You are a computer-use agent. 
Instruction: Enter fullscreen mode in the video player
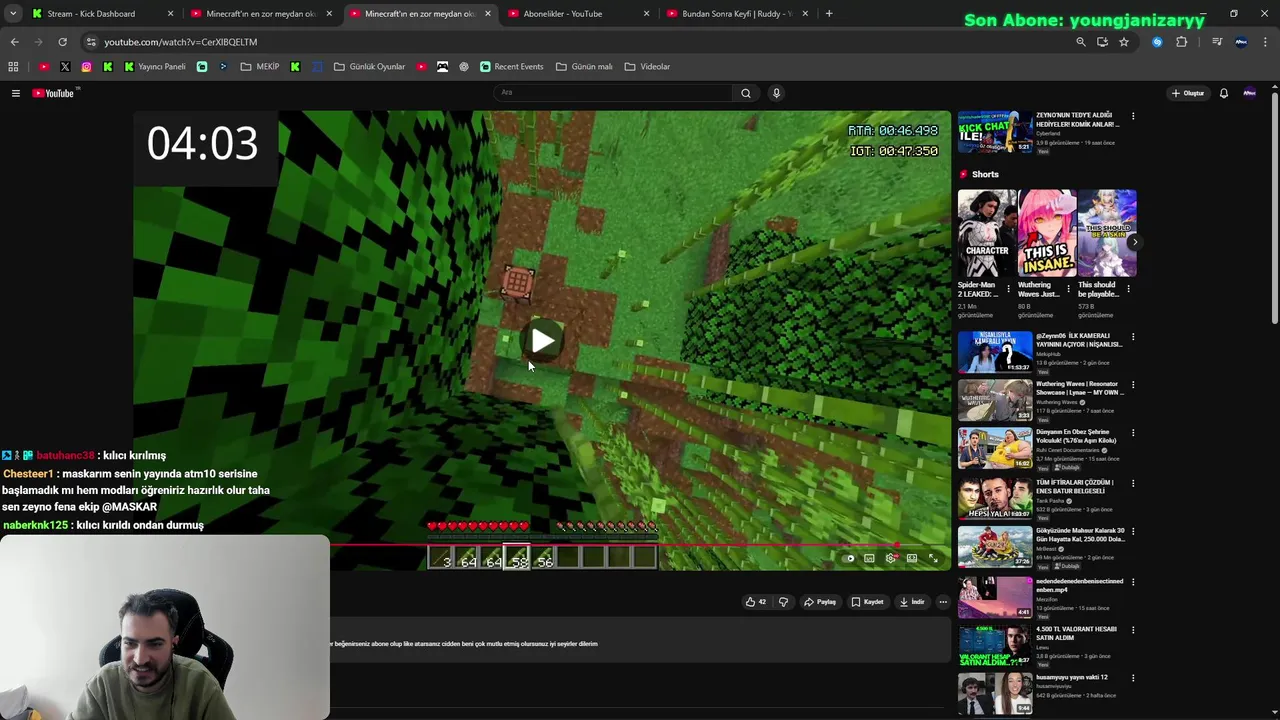[x=933, y=558]
